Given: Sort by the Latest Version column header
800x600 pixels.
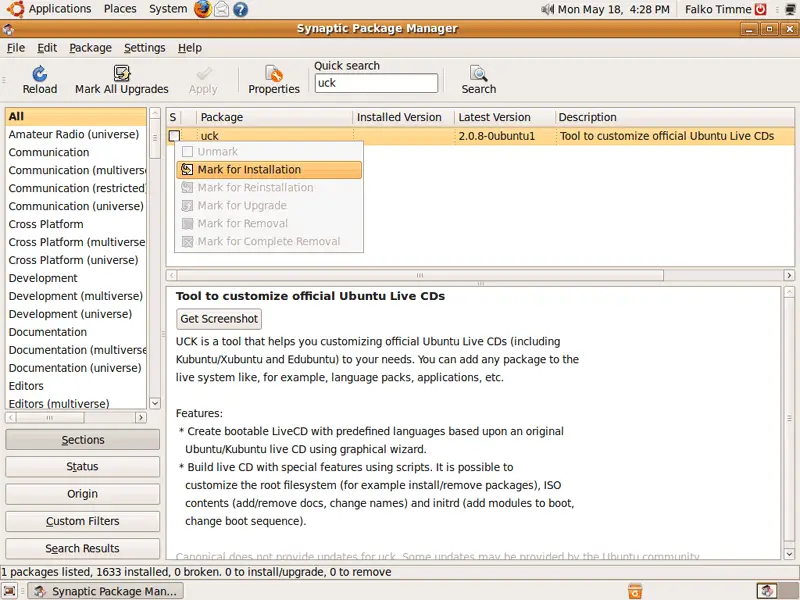Looking at the screenshot, I should pyautogui.click(x=504, y=117).
